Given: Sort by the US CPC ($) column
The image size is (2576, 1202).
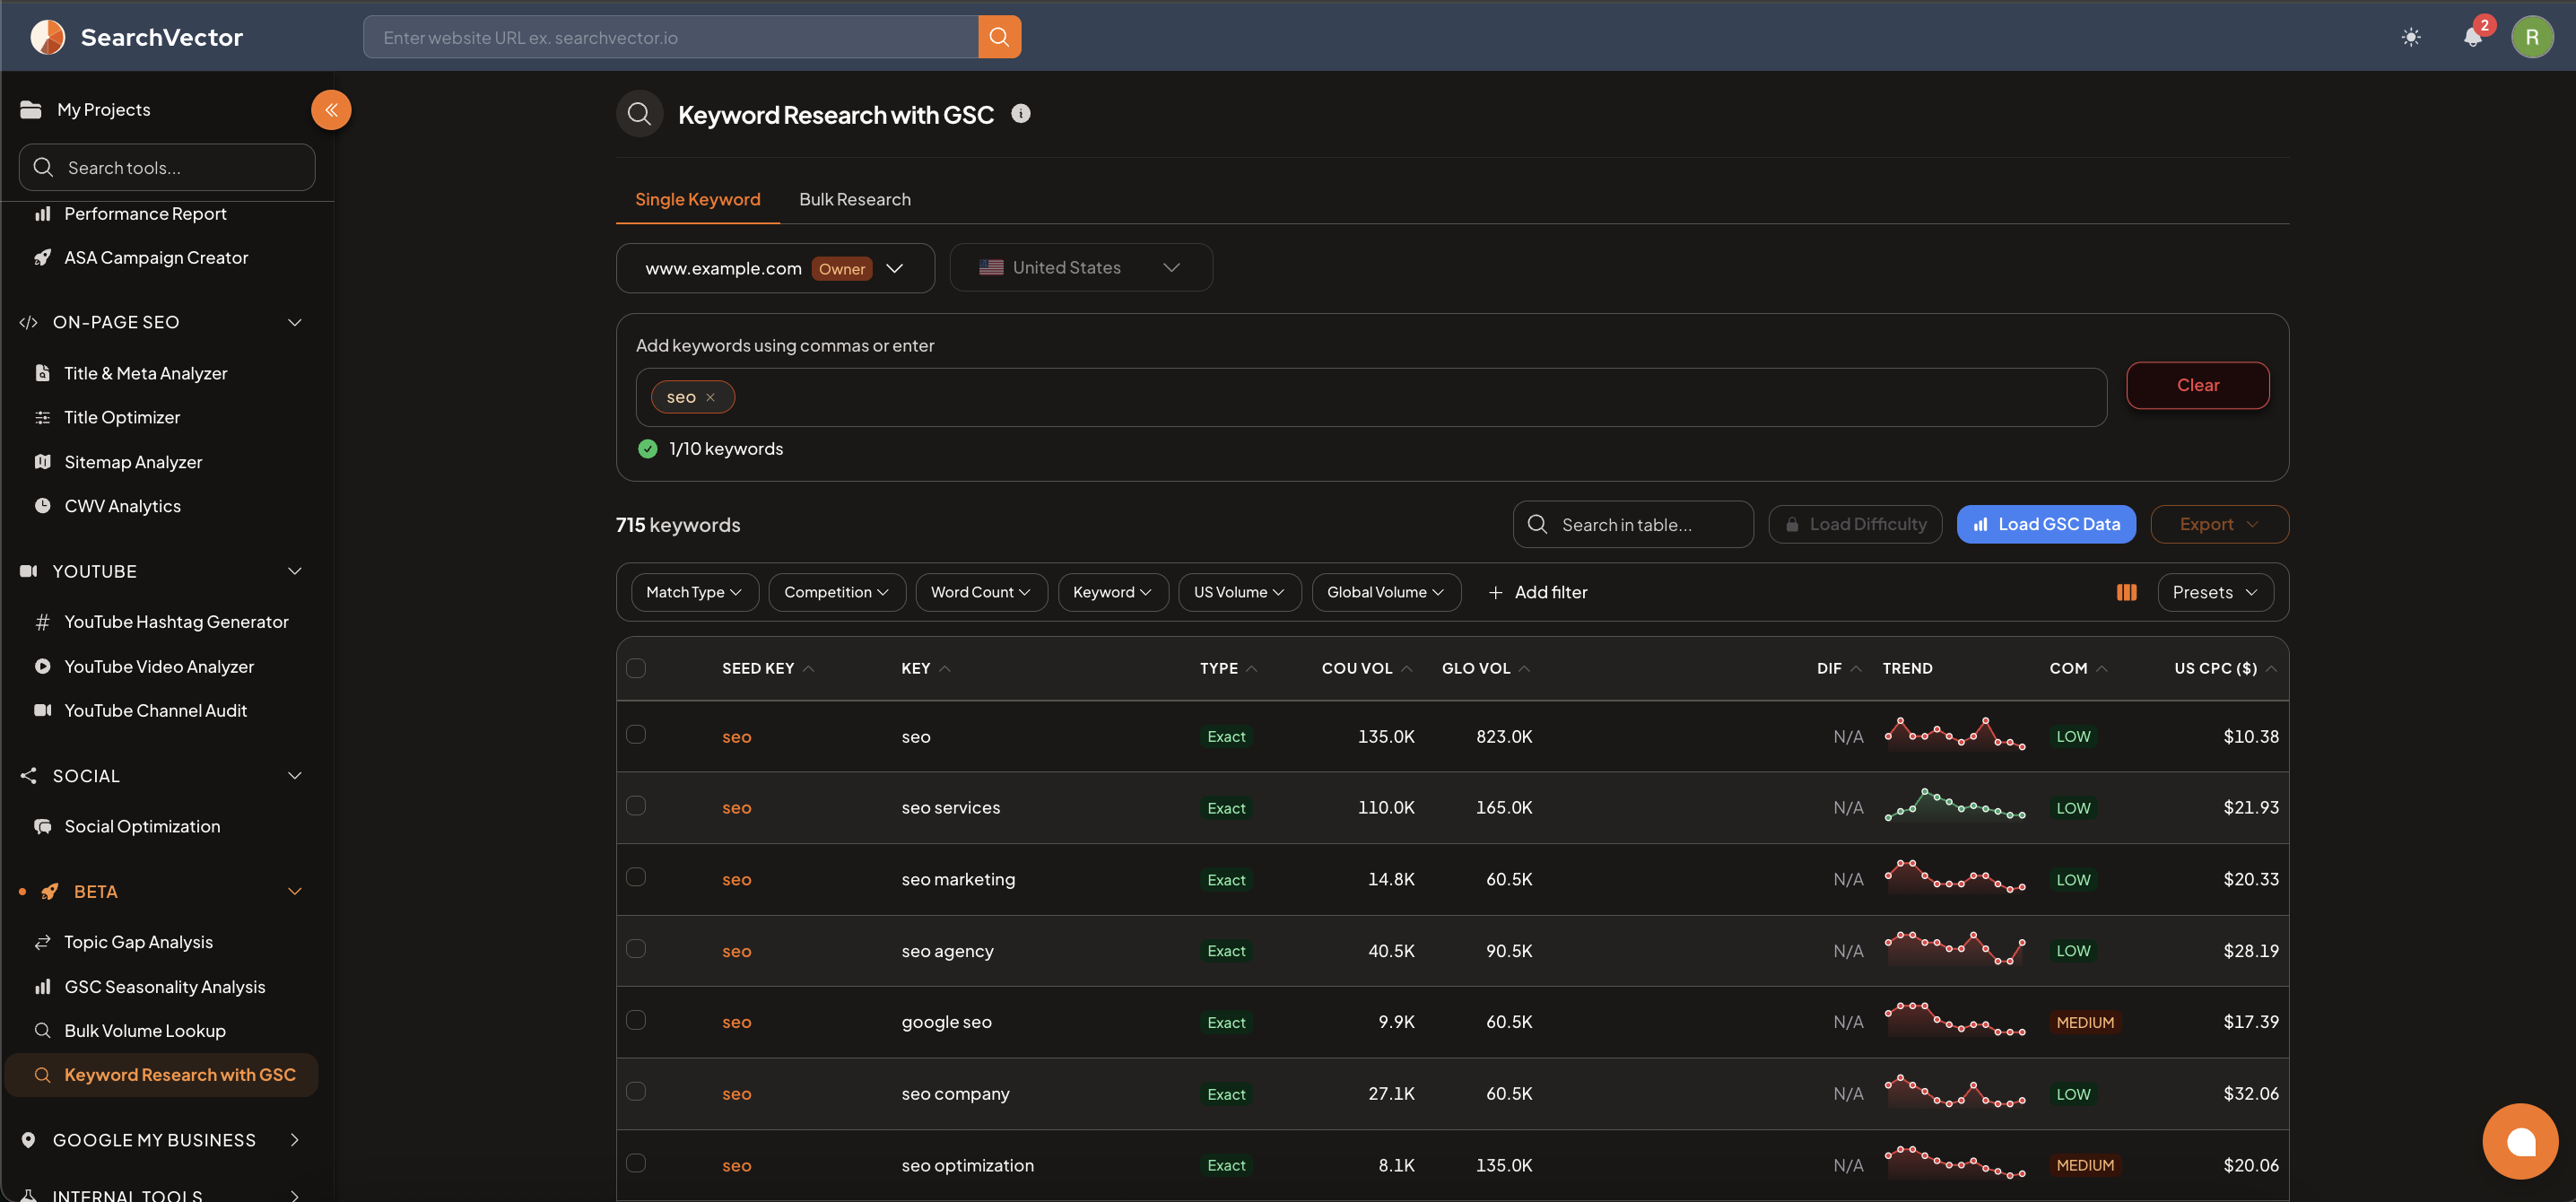Looking at the screenshot, I should coord(2224,668).
